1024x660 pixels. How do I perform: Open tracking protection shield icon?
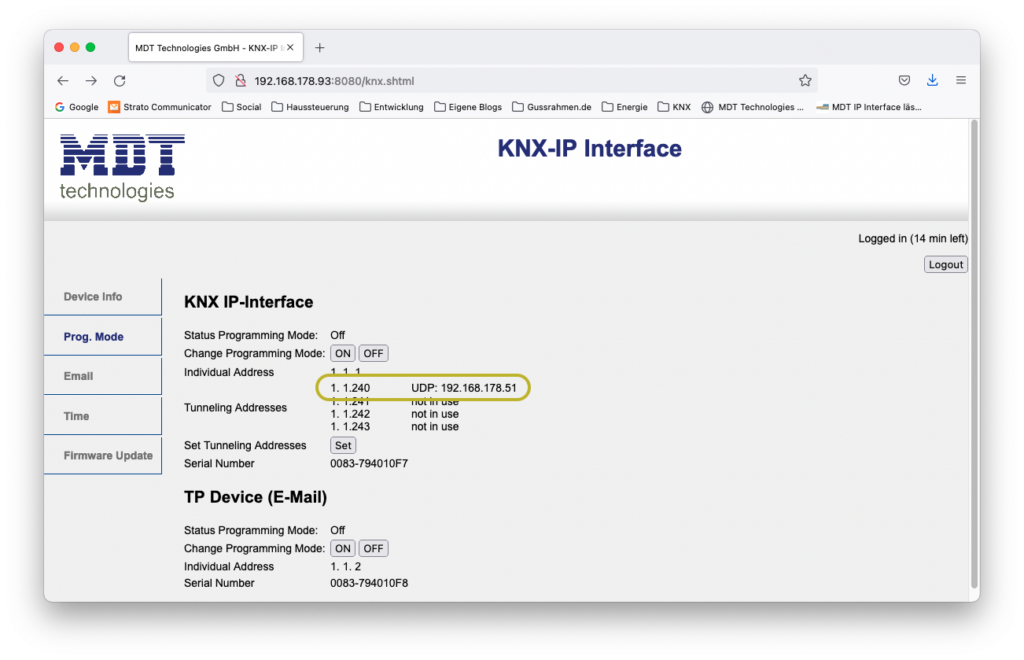tap(219, 81)
